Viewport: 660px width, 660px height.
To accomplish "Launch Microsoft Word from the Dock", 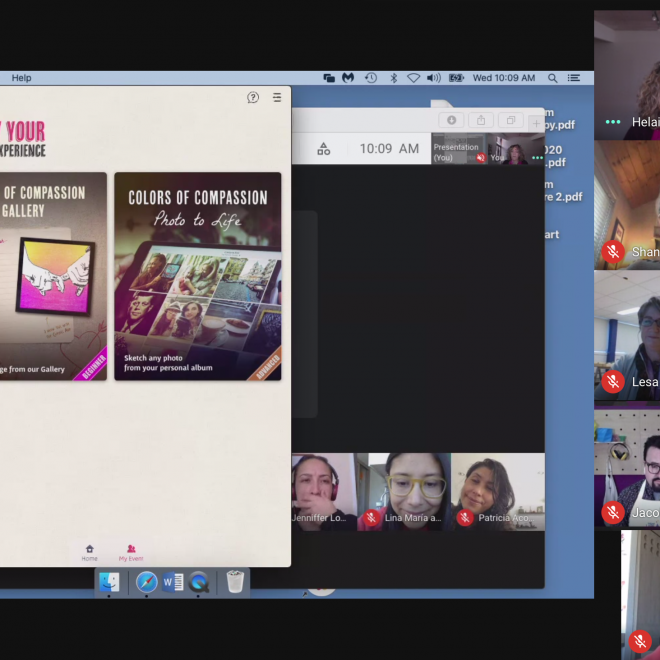I will [x=172, y=582].
